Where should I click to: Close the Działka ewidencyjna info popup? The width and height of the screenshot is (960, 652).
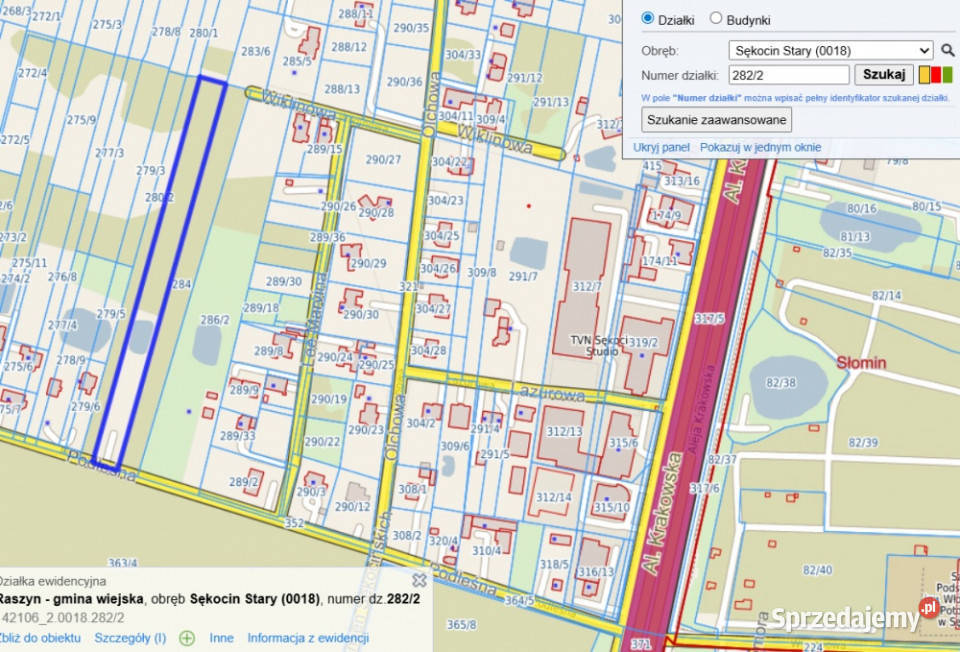[x=420, y=580]
